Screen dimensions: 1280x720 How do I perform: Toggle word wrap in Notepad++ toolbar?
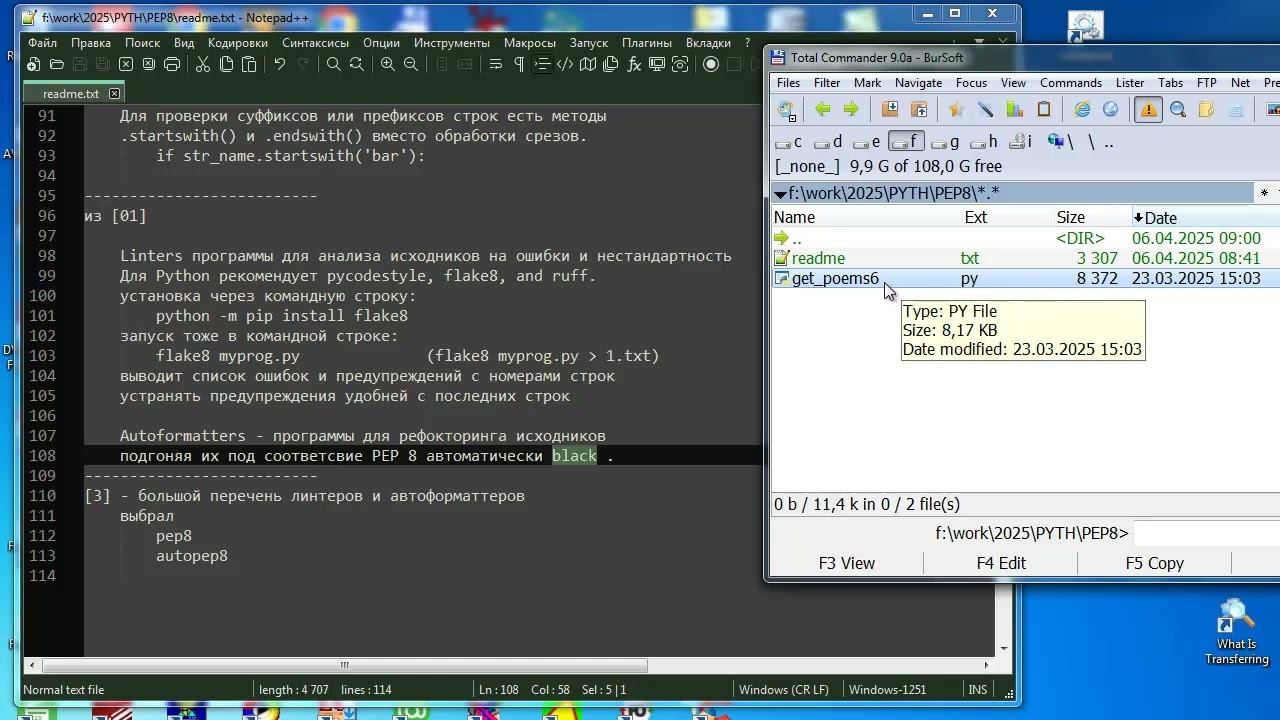pyautogui.click(x=495, y=64)
